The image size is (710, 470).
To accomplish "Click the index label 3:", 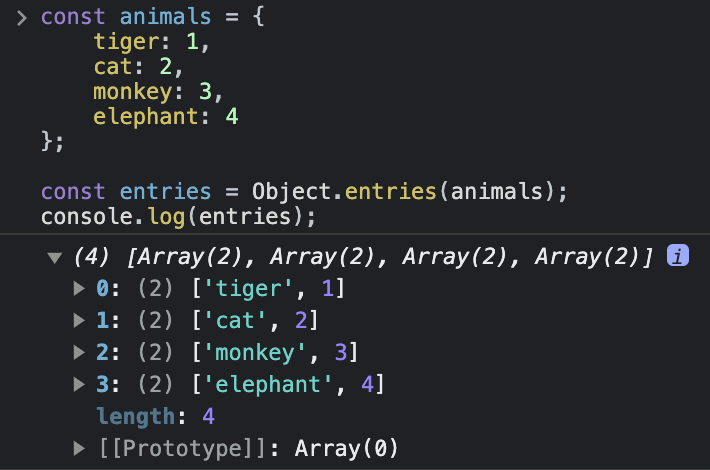I will click(108, 384).
